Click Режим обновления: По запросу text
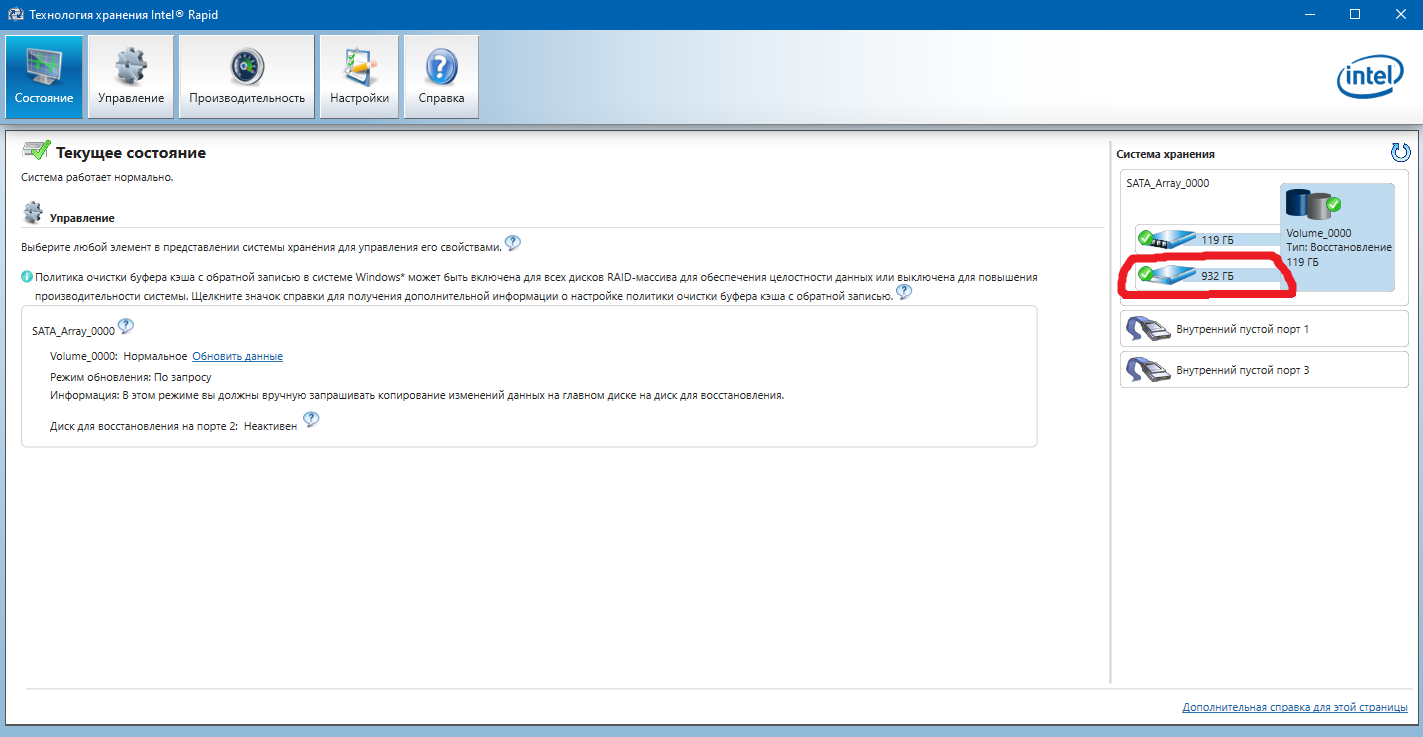Screen dimensions: 1423x737 [130, 377]
